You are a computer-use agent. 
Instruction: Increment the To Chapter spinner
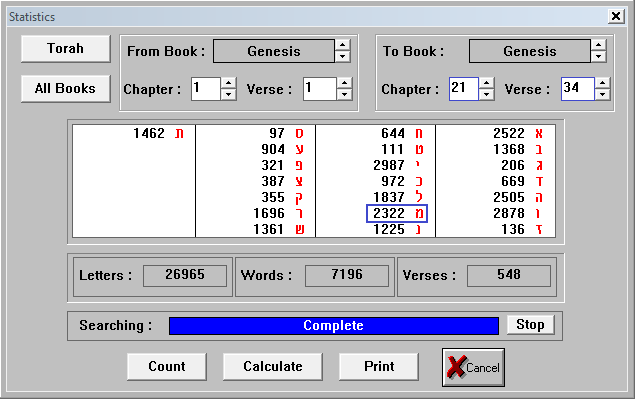coord(486,83)
